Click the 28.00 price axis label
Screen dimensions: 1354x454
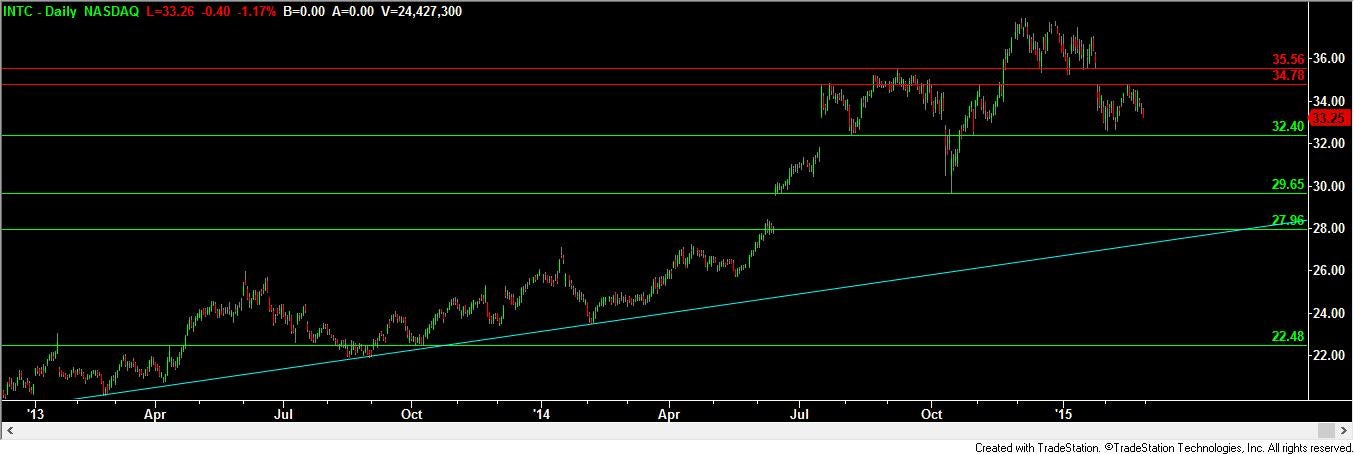click(x=1330, y=228)
